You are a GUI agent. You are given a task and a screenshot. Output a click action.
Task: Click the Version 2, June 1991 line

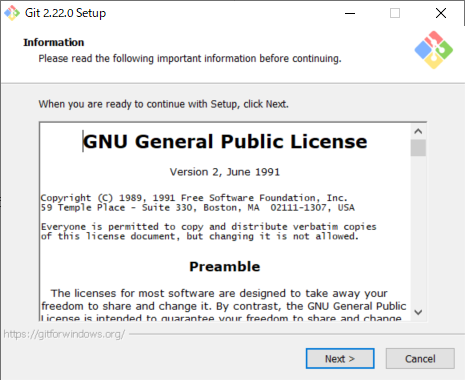(225, 172)
